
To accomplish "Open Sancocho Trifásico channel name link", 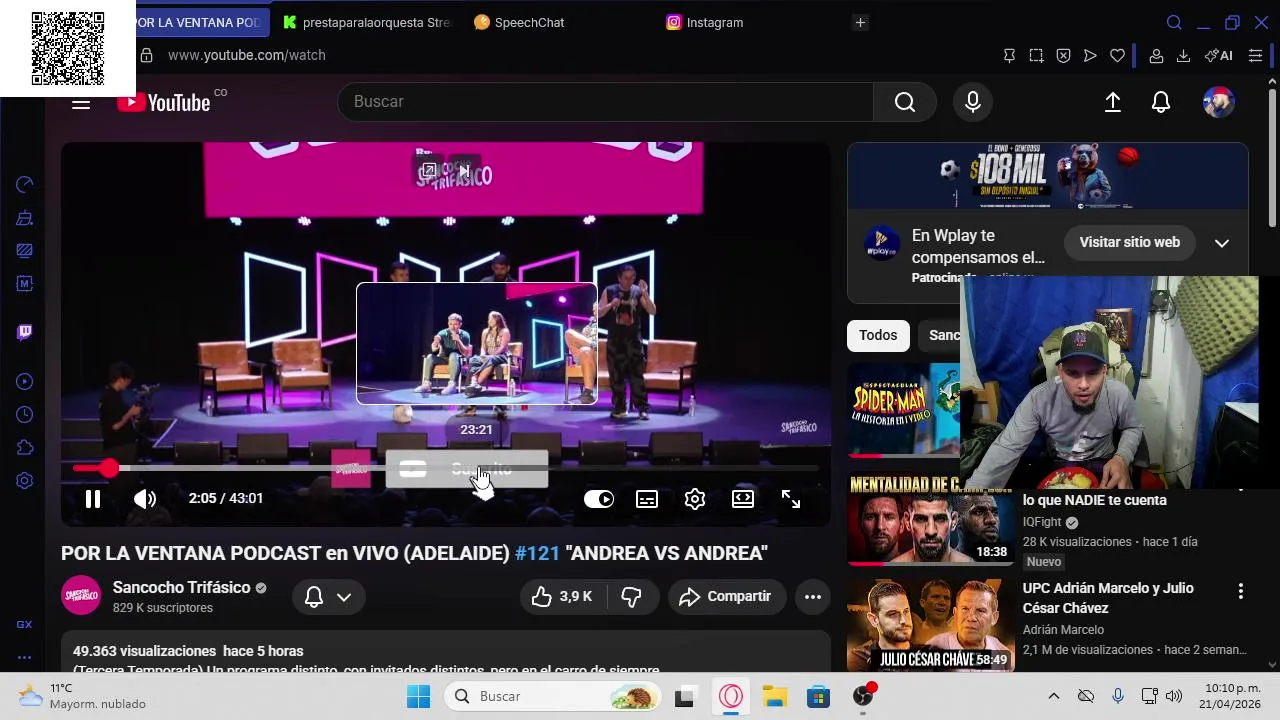I will coord(182,588).
